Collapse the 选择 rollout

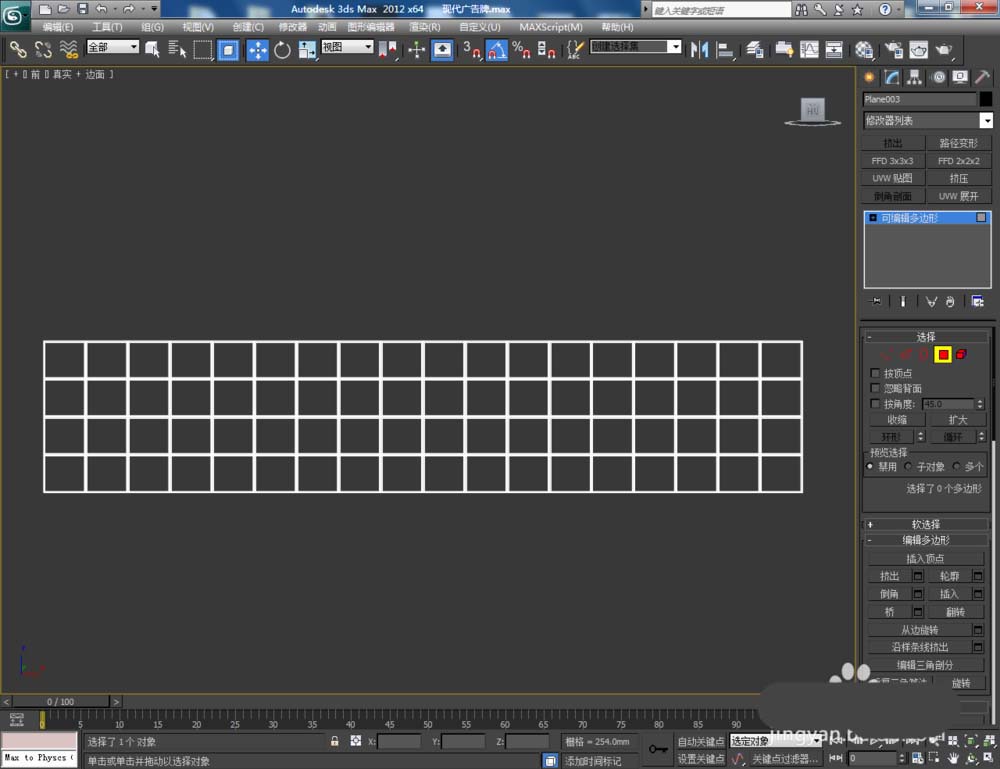926,337
